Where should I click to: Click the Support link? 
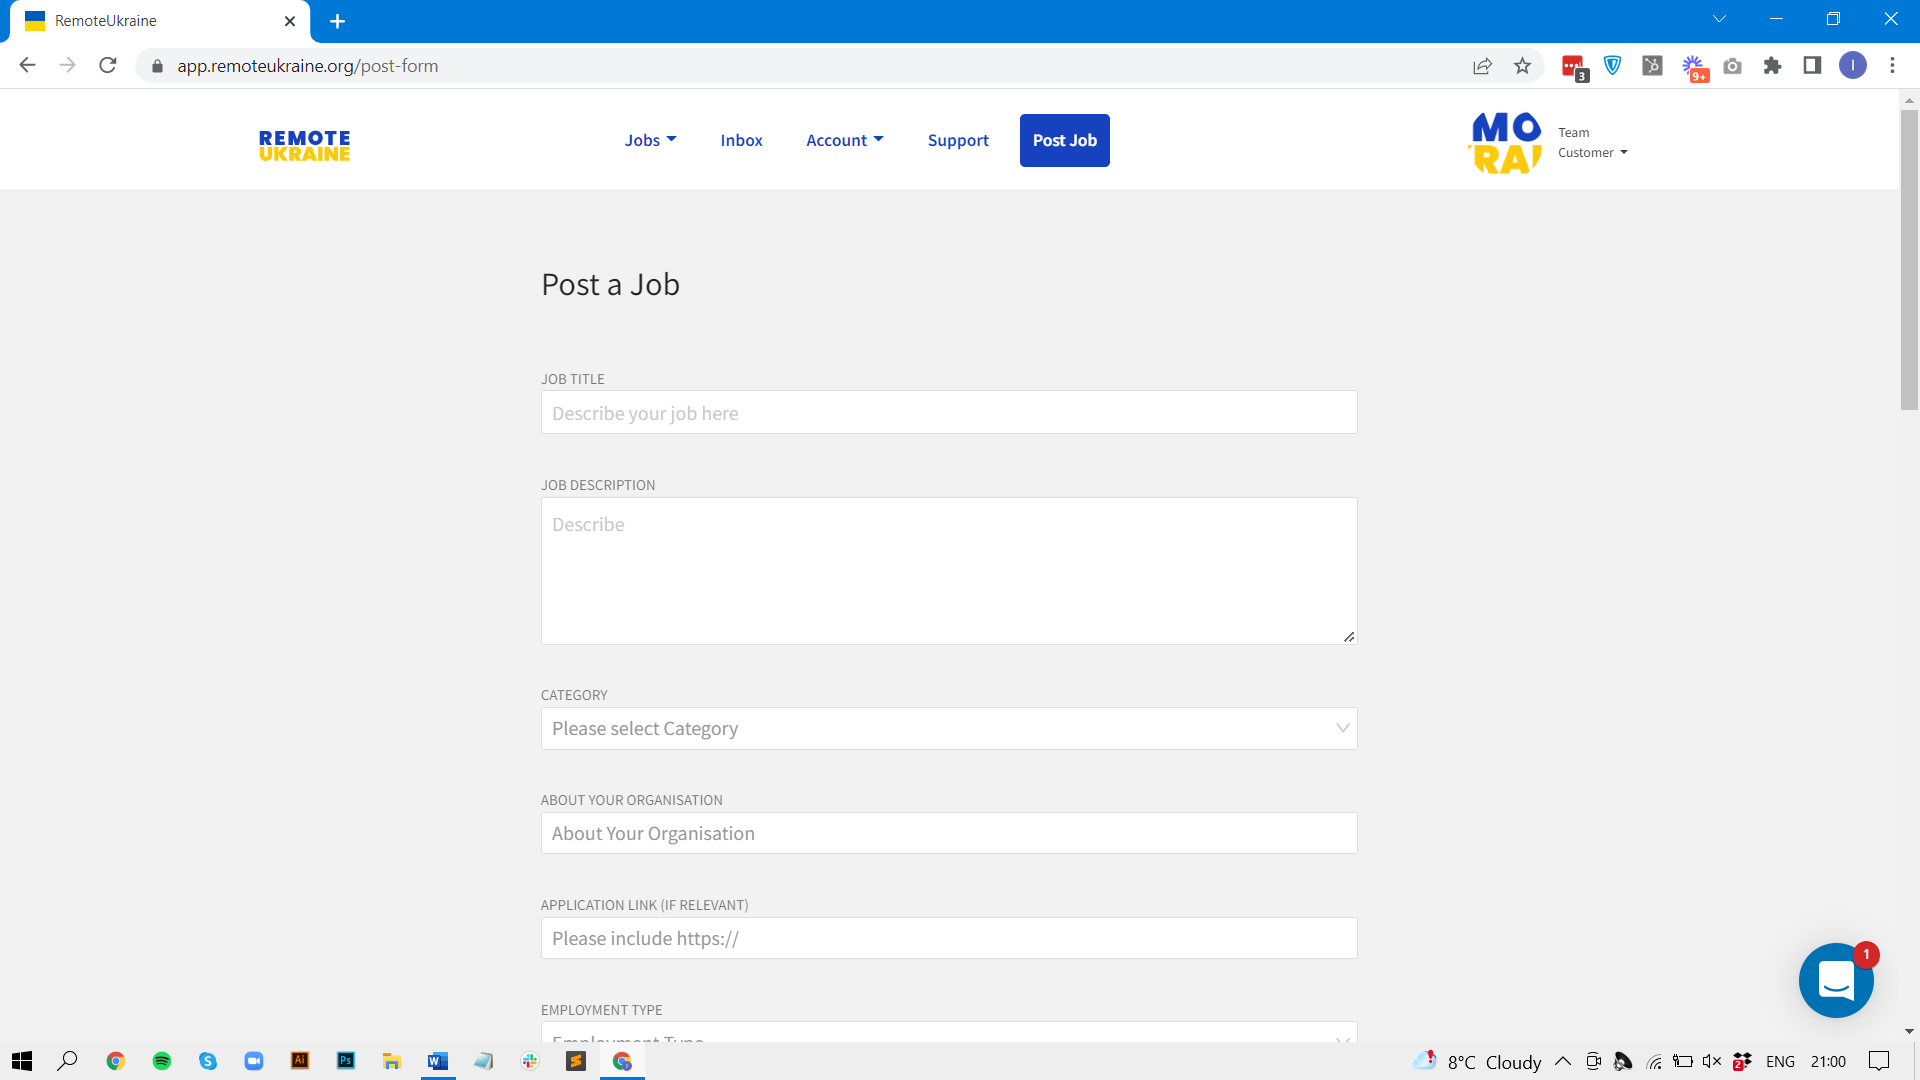(x=956, y=140)
